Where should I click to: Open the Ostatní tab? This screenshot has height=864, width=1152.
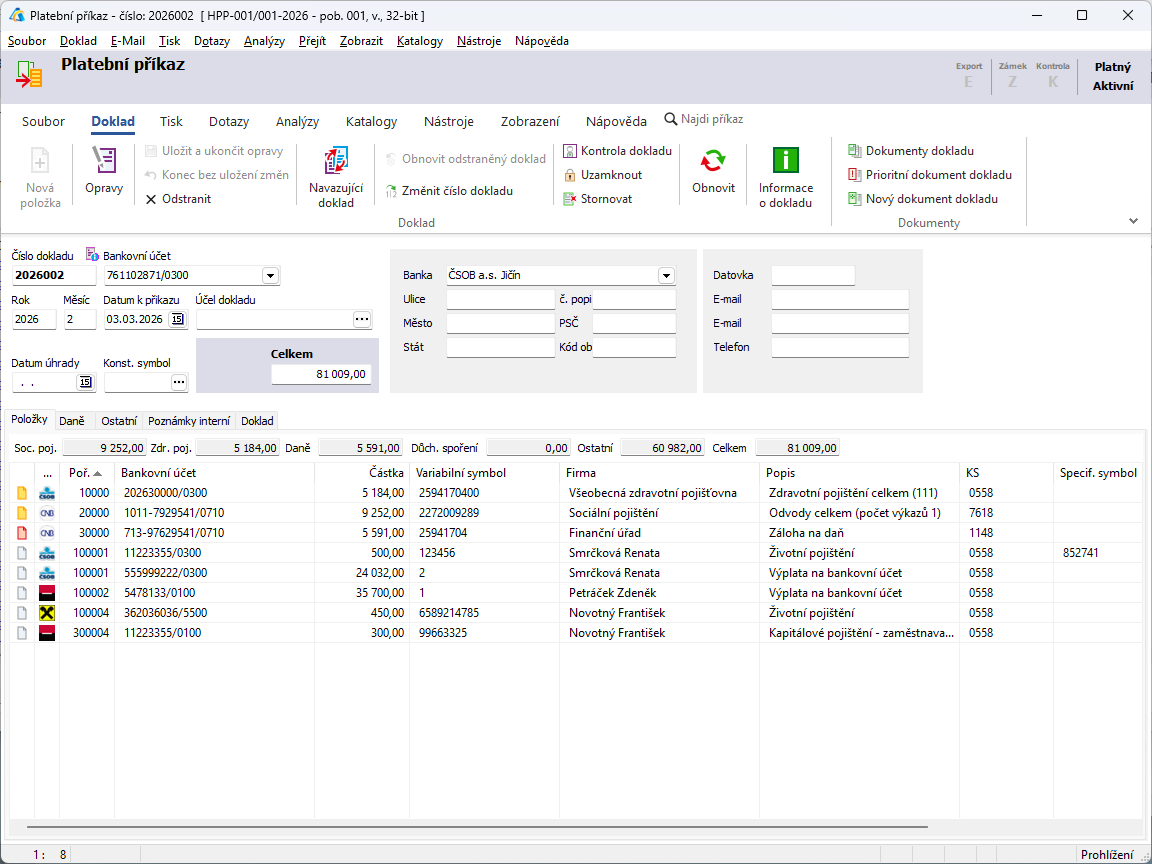click(119, 421)
